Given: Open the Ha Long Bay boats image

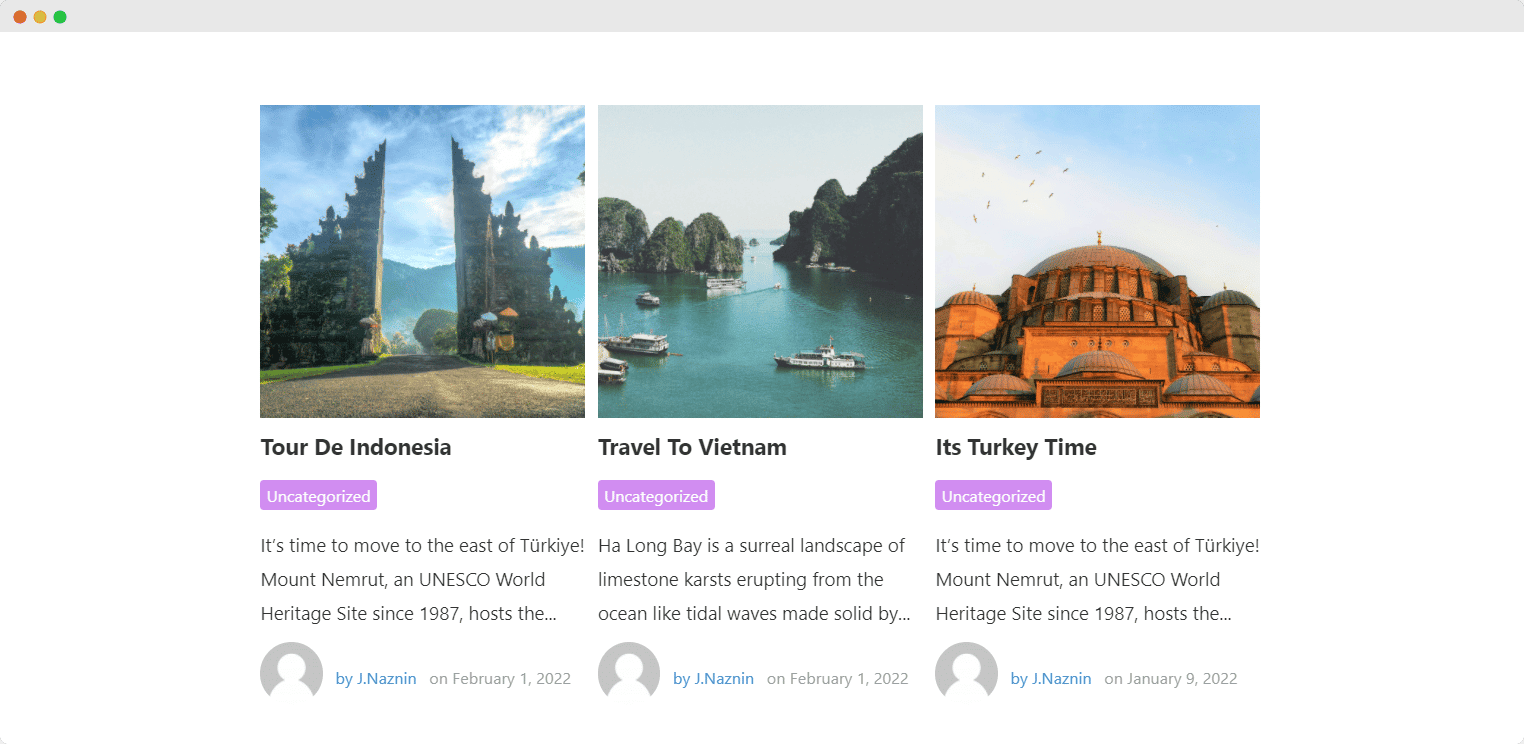Looking at the screenshot, I should point(760,261).
